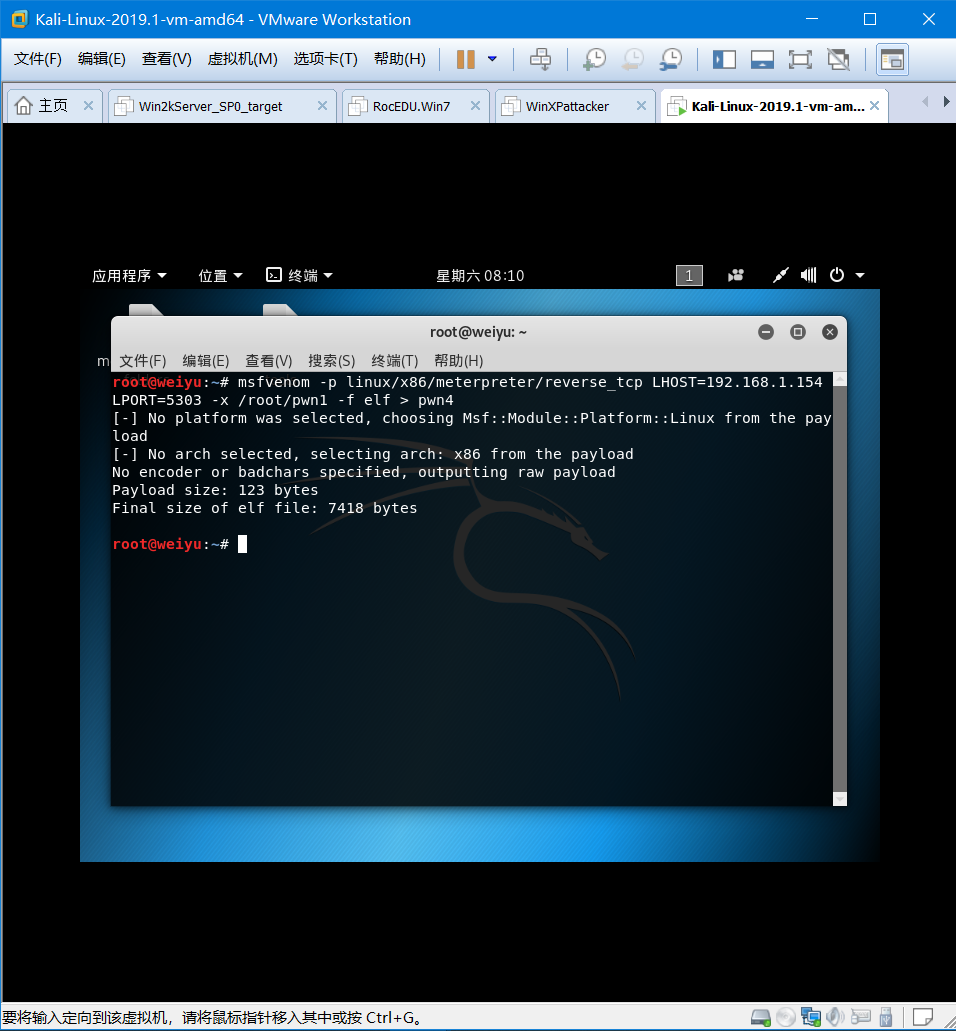Click the terminal prompt cursor

[243, 544]
